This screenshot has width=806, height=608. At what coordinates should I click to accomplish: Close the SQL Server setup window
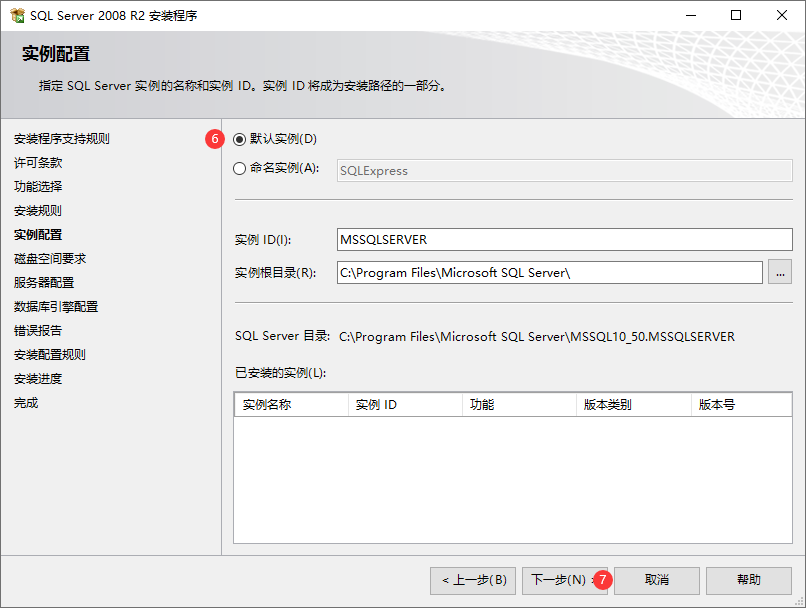(782, 15)
